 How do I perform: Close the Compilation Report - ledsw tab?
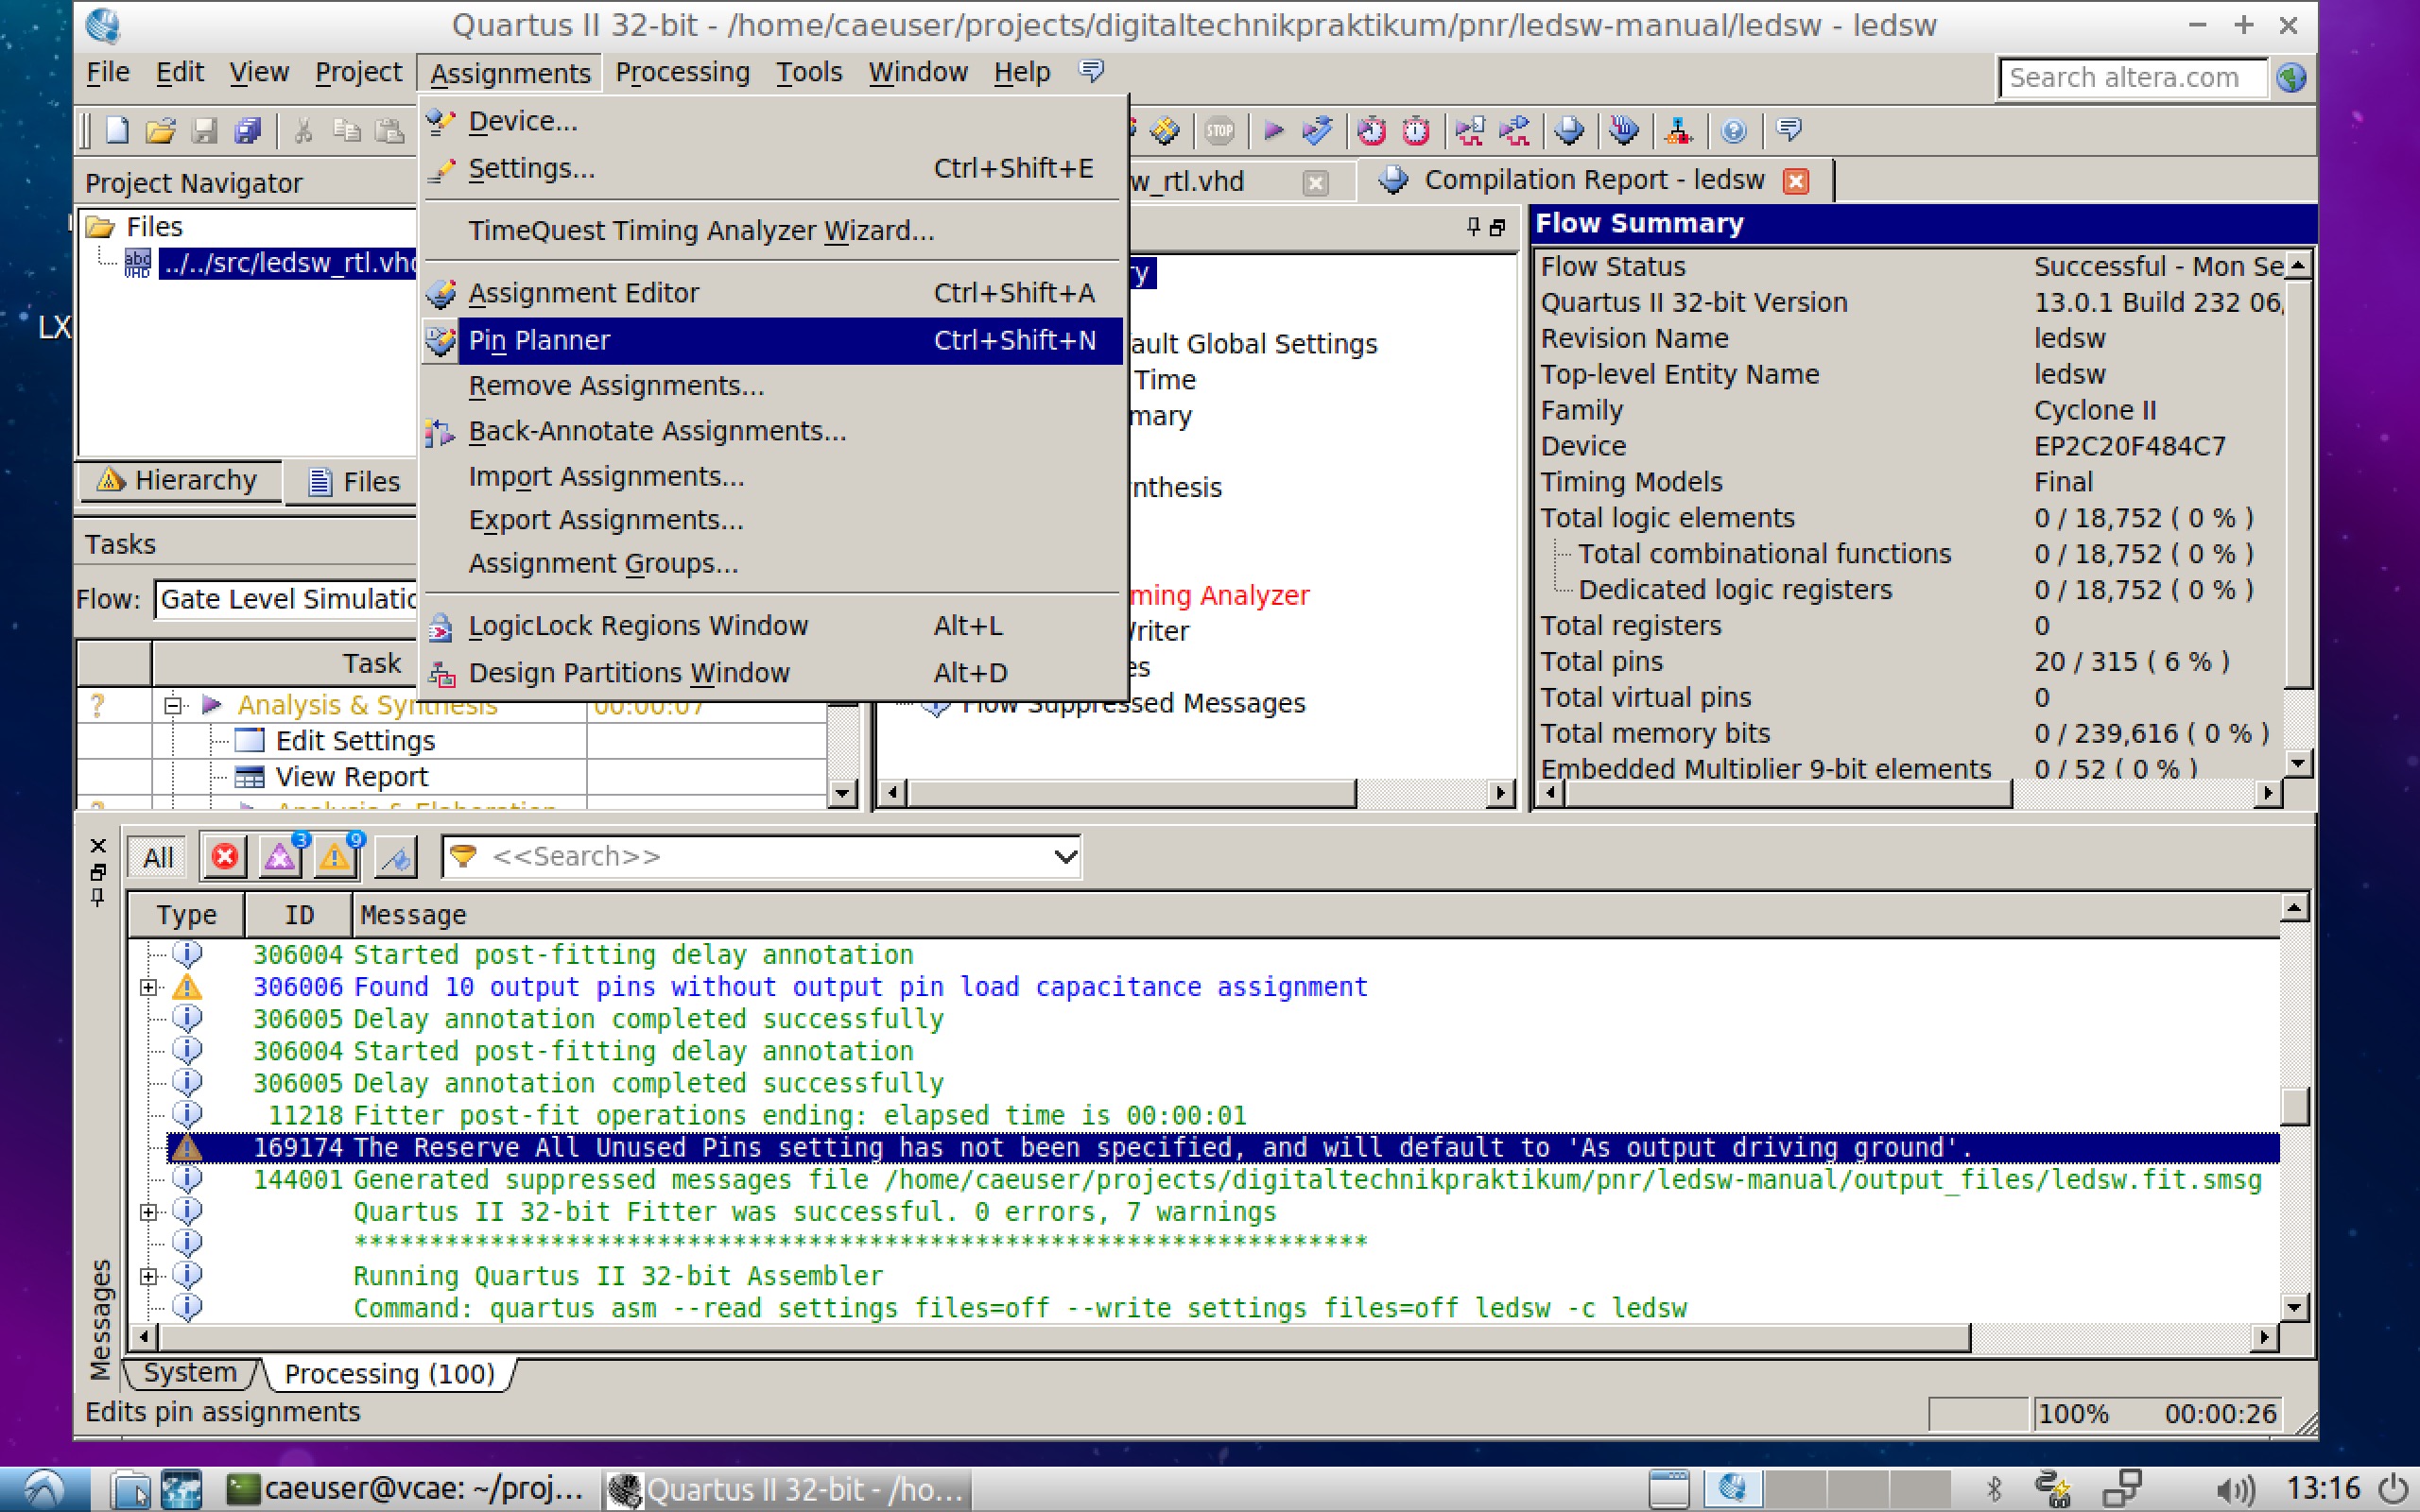[x=1796, y=181]
